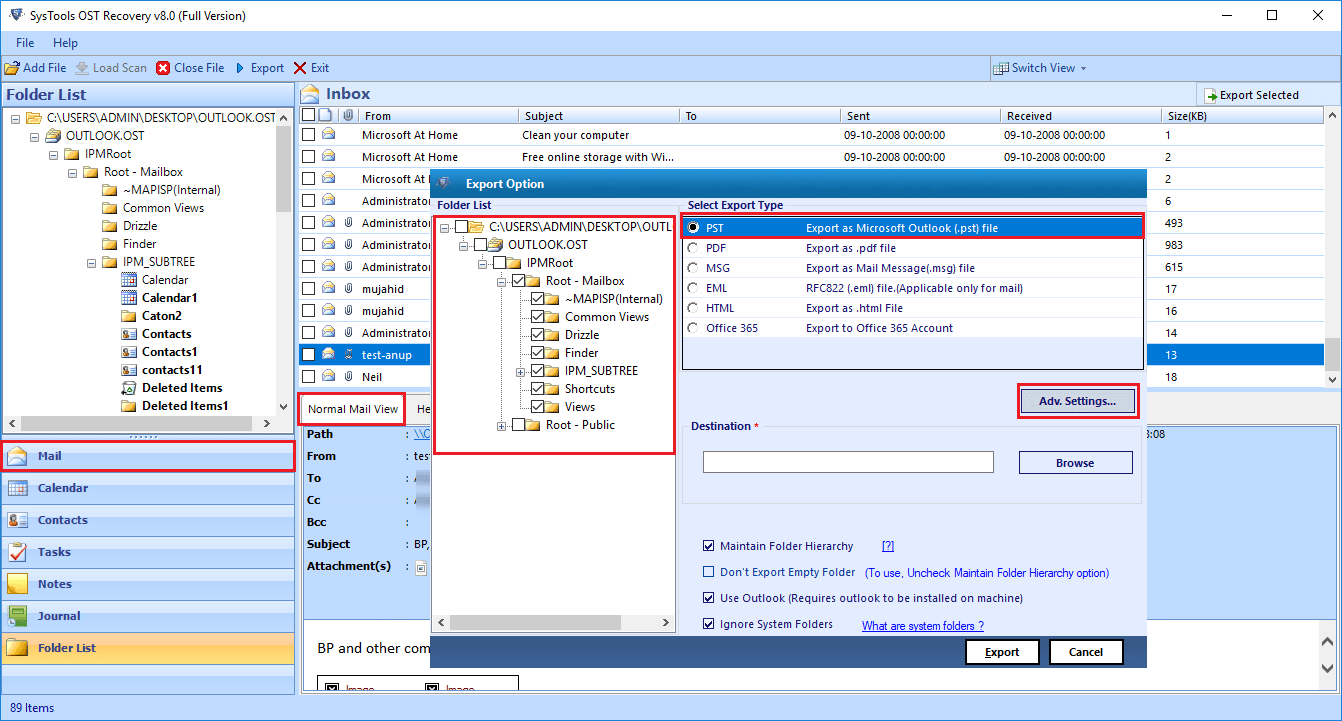Screen dimensions: 1342x721
Task: Open the Calendar section in navigation pane
Action: click(x=148, y=488)
